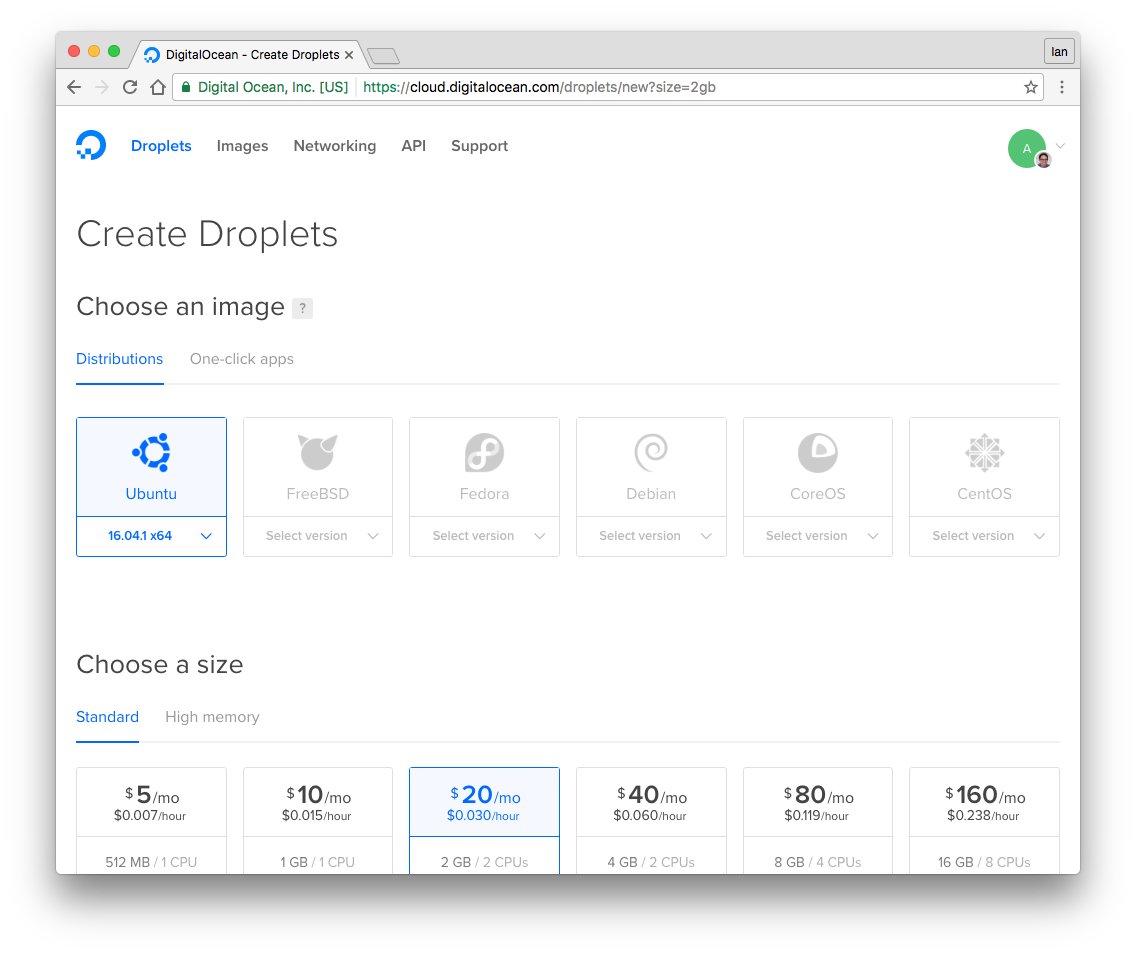Open Debian Select version dropdown
The width and height of the screenshot is (1136, 954).
tap(651, 536)
